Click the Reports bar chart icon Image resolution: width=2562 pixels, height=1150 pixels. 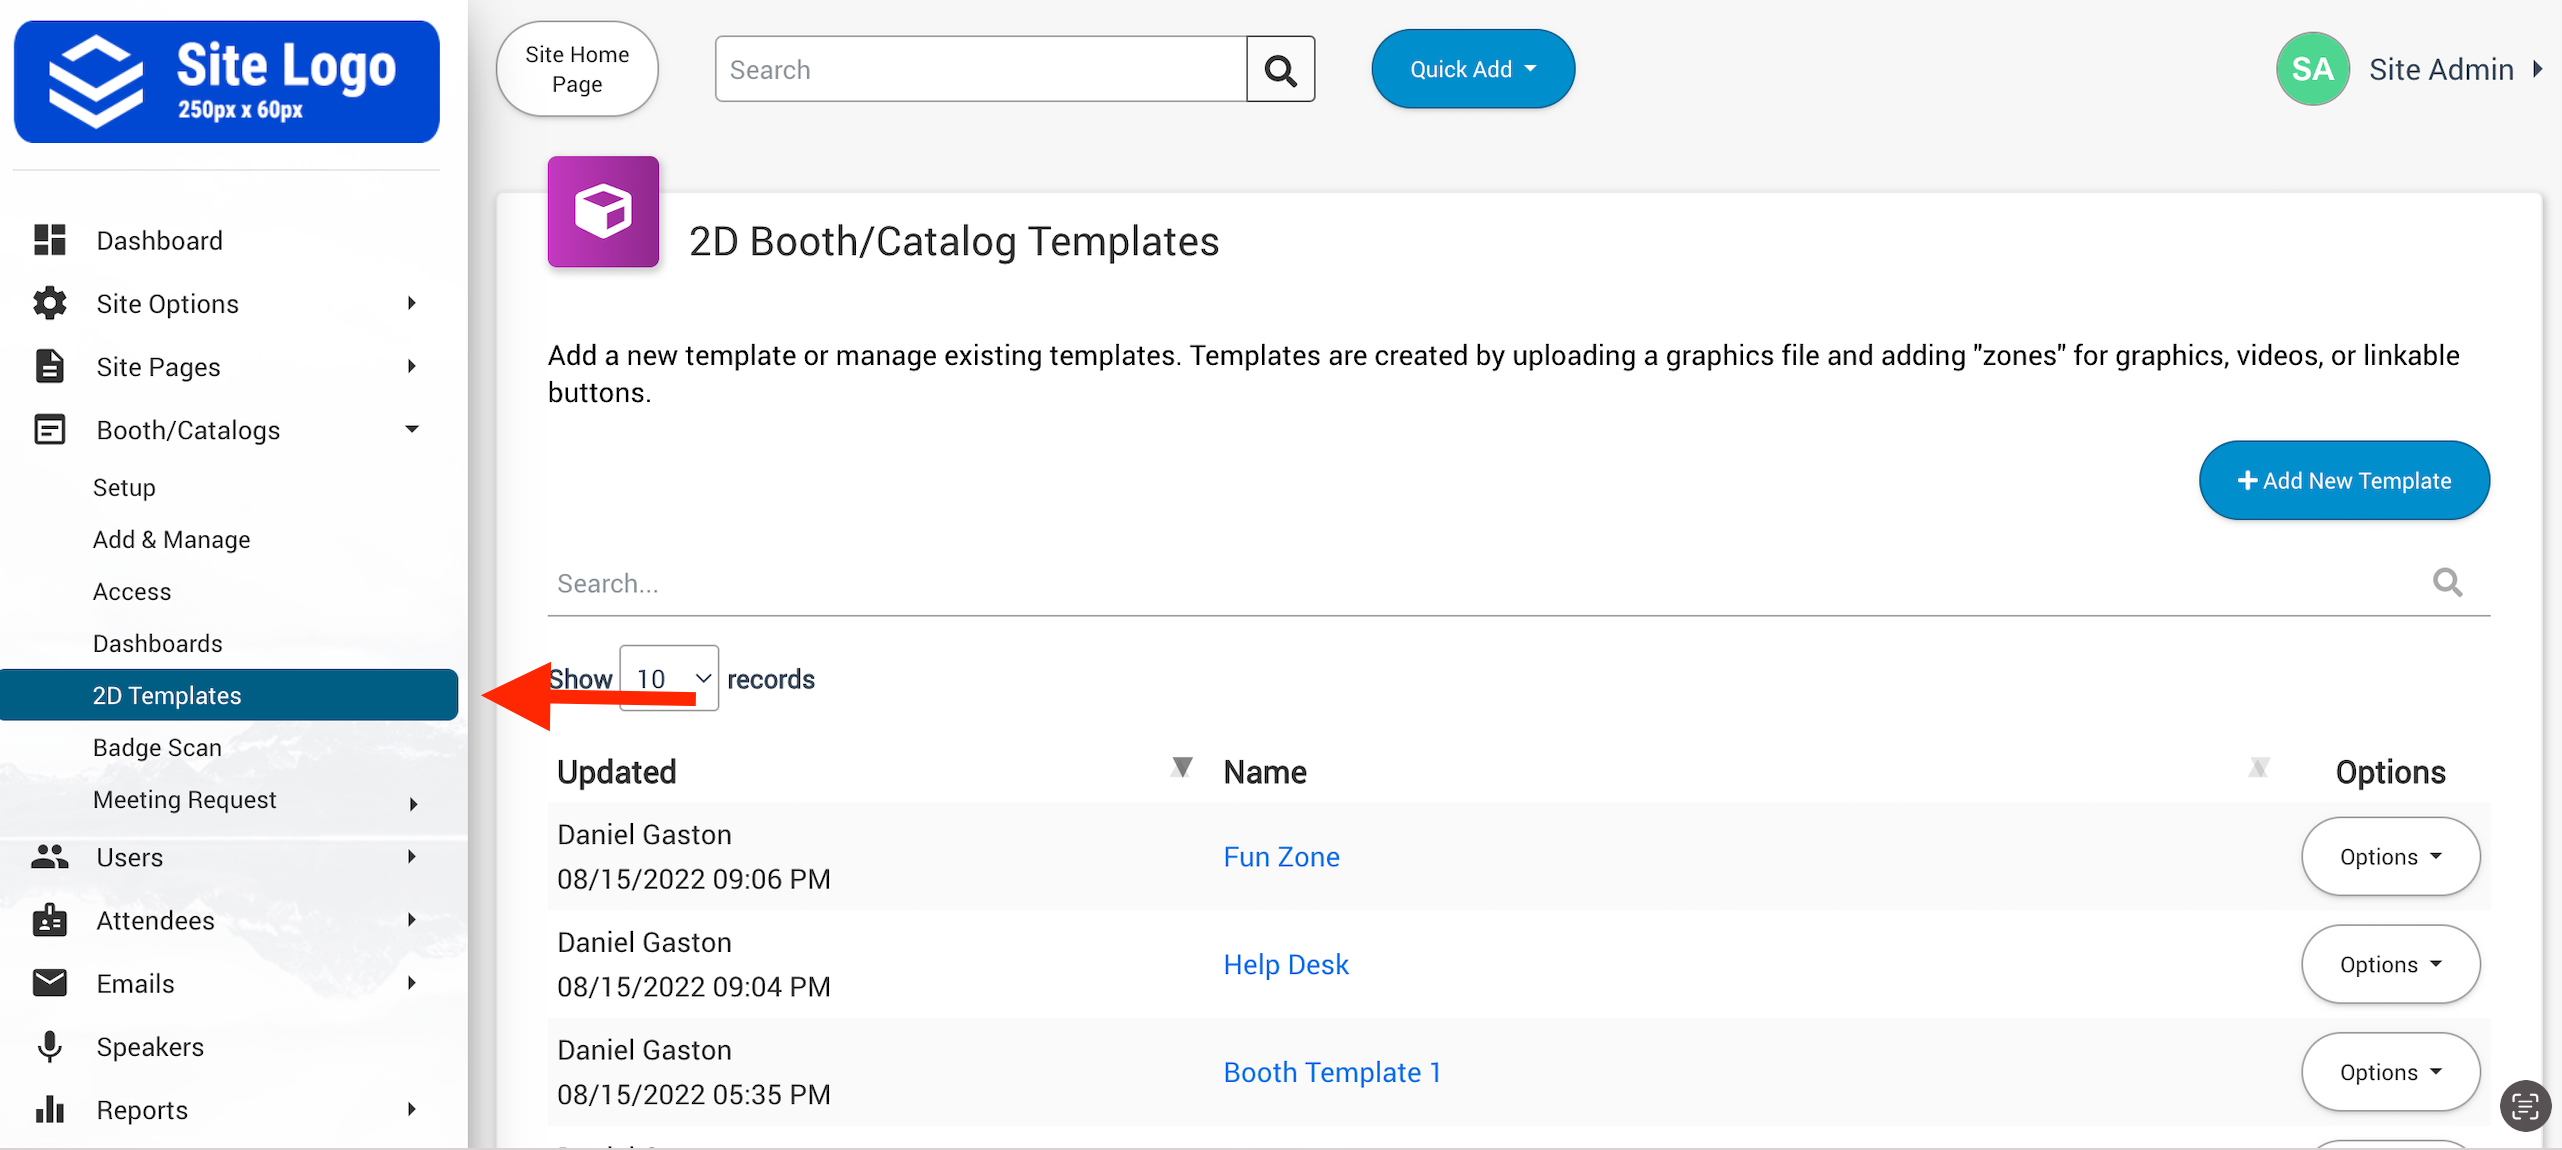50,1109
